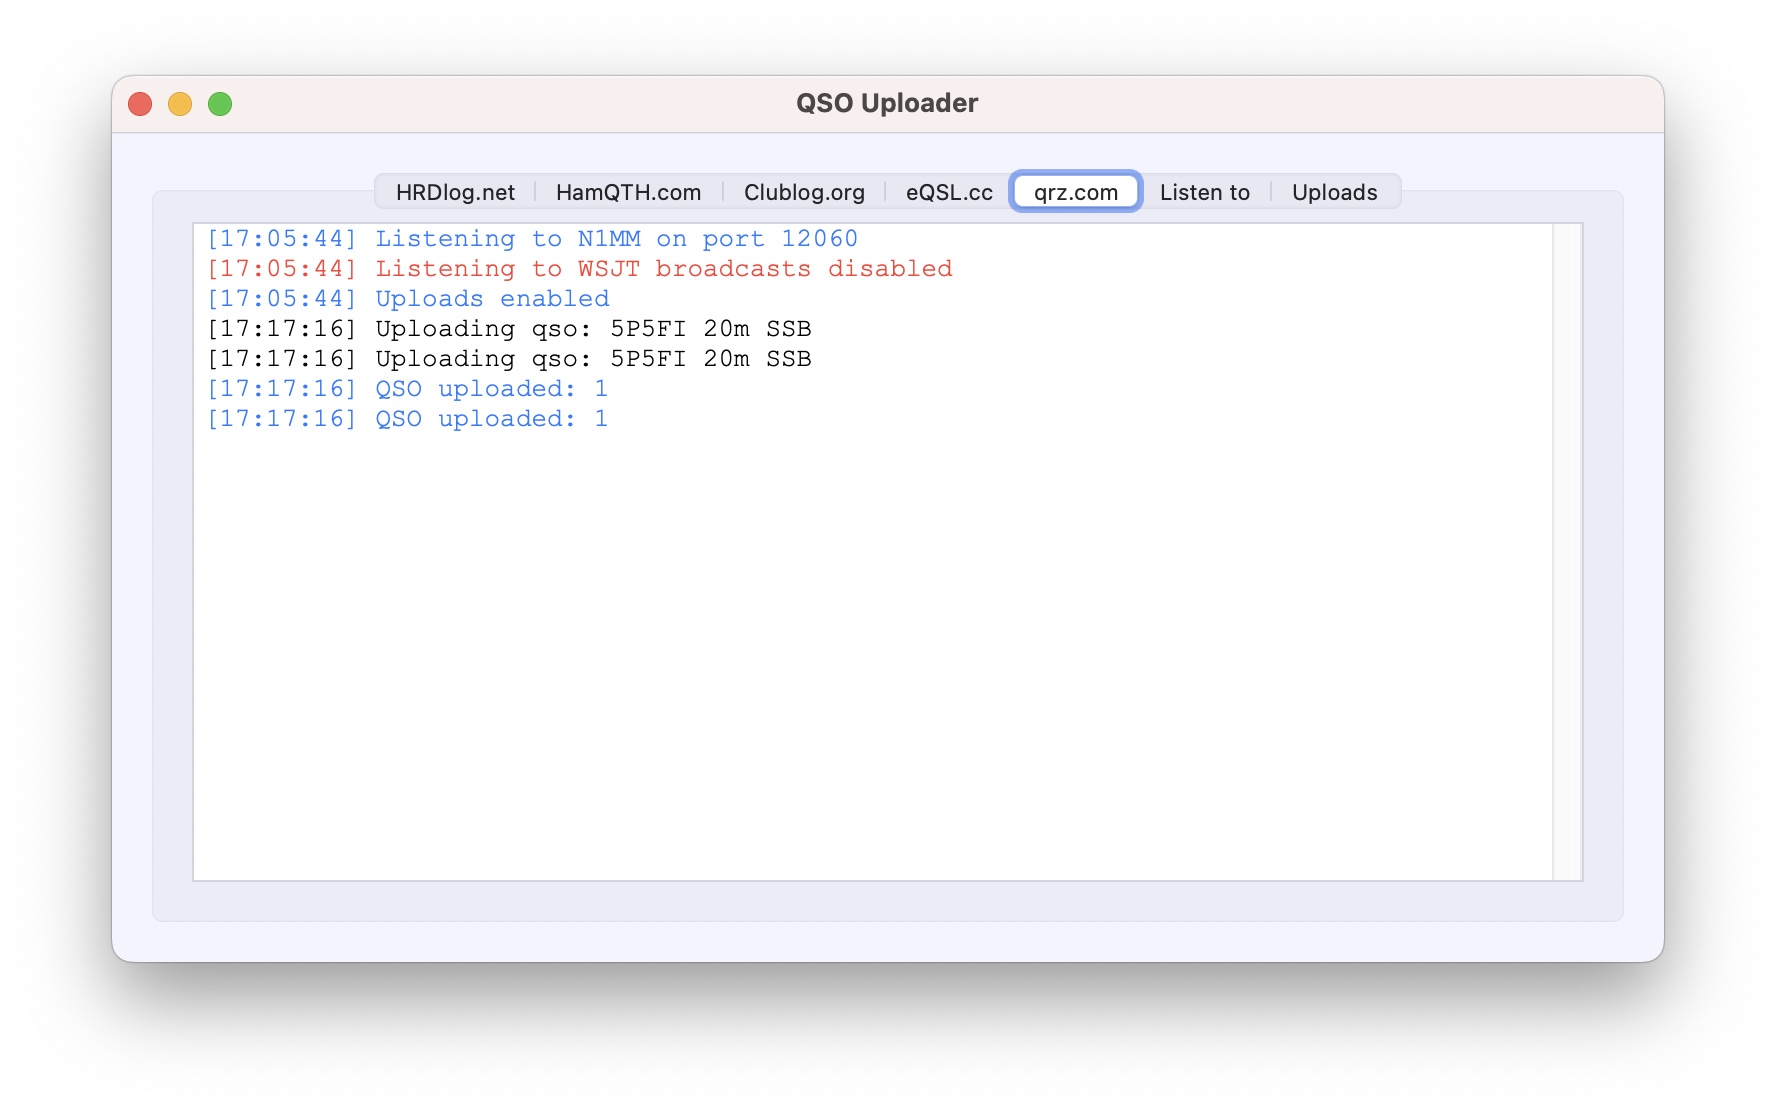
Task: Select the red WSJT broadcasts disabled line
Action: click(x=579, y=269)
